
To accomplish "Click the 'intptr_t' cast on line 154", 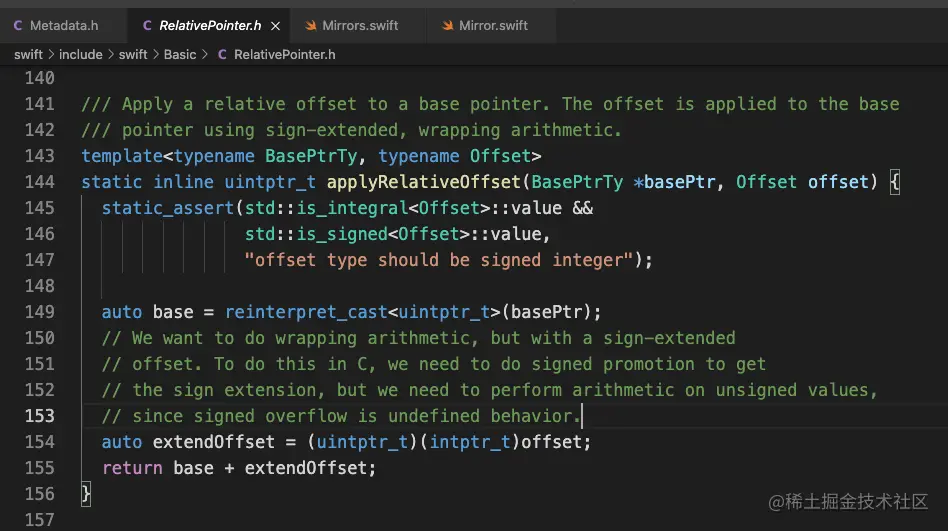I will point(470,442).
